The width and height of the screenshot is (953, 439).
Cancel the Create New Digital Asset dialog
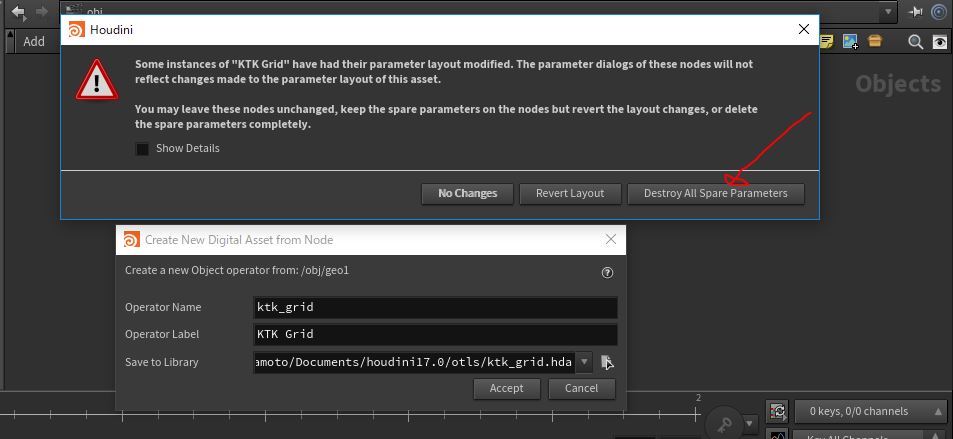point(582,389)
